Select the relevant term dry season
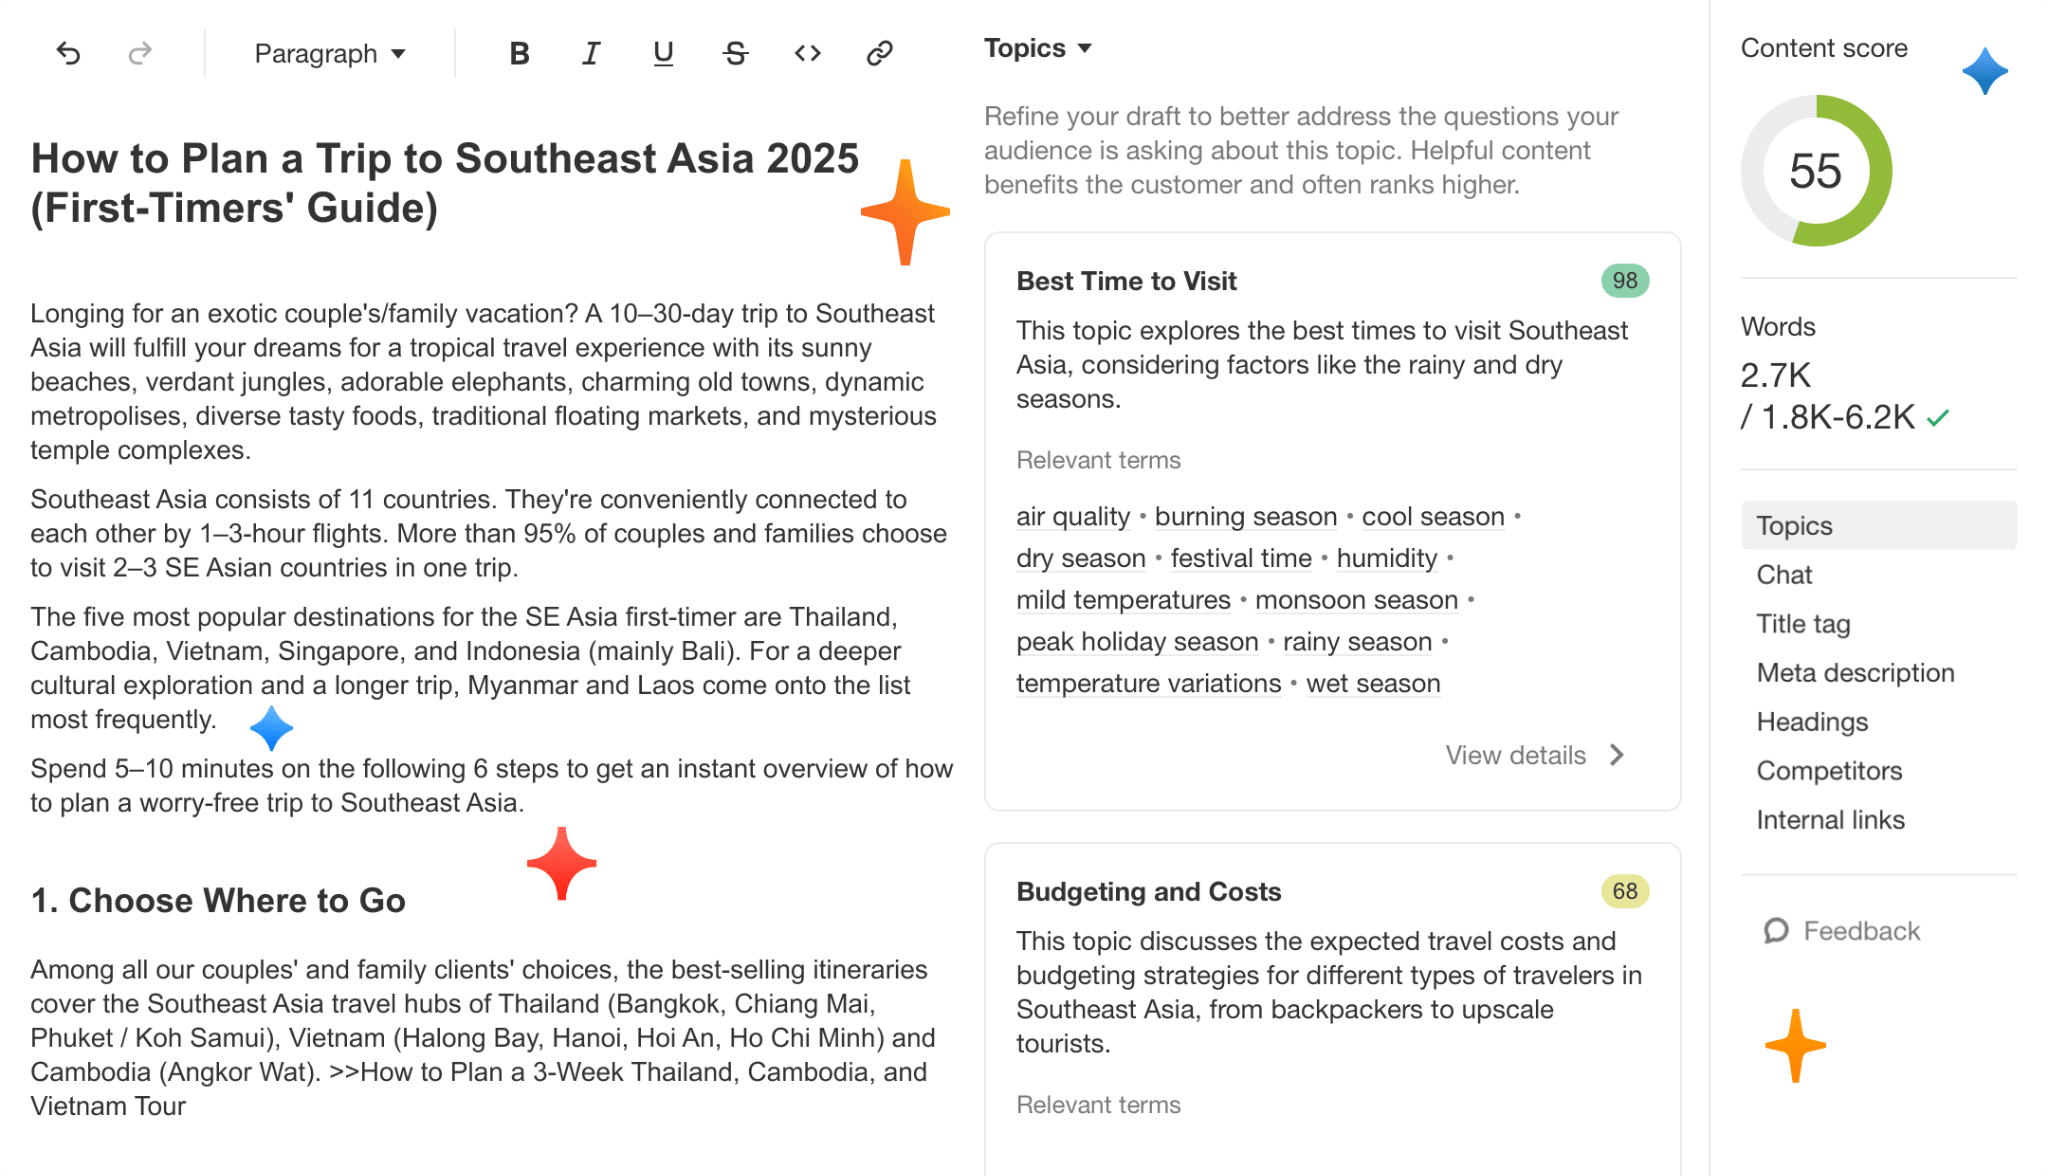The image size is (2048, 1176). (1080, 558)
